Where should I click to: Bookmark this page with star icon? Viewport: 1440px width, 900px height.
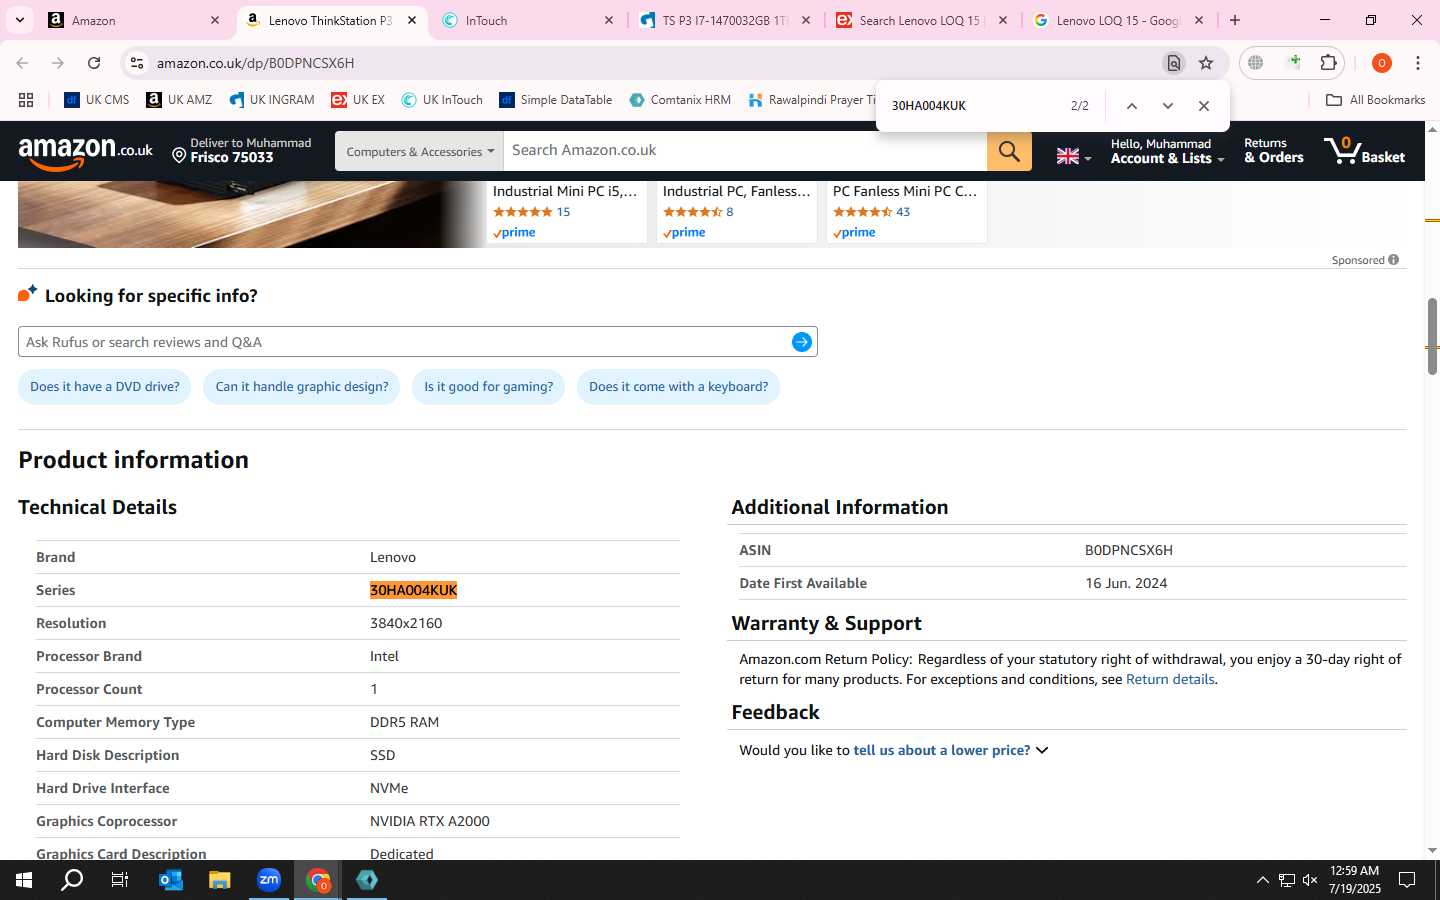[1206, 63]
